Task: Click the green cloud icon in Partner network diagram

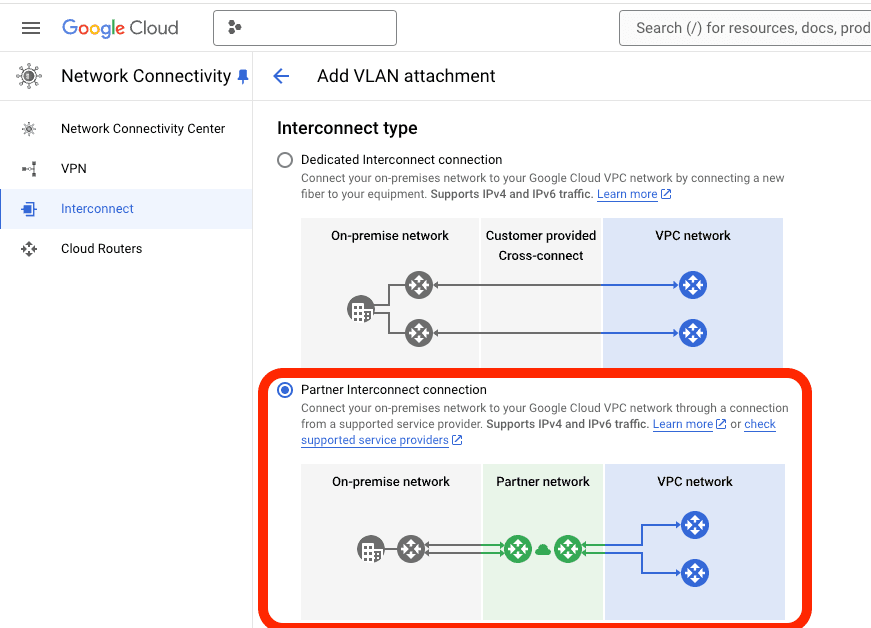Action: (543, 548)
